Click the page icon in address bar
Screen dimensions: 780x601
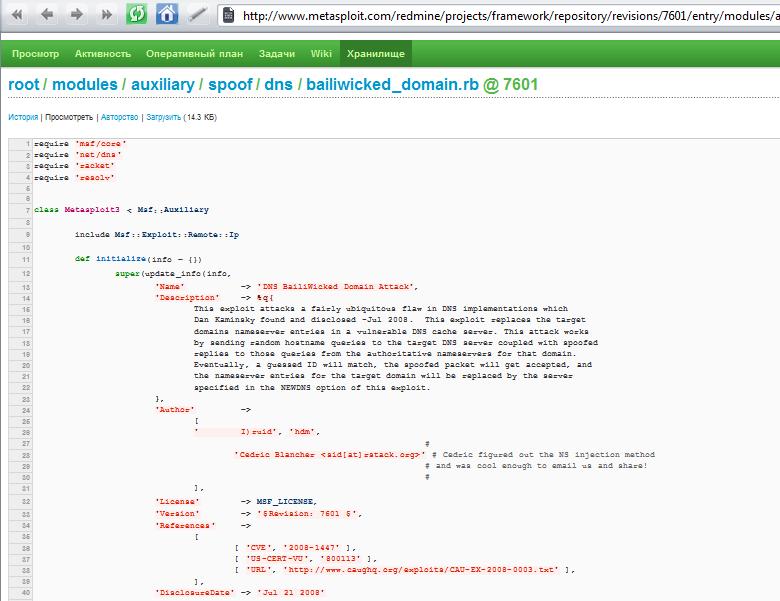click(x=228, y=15)
